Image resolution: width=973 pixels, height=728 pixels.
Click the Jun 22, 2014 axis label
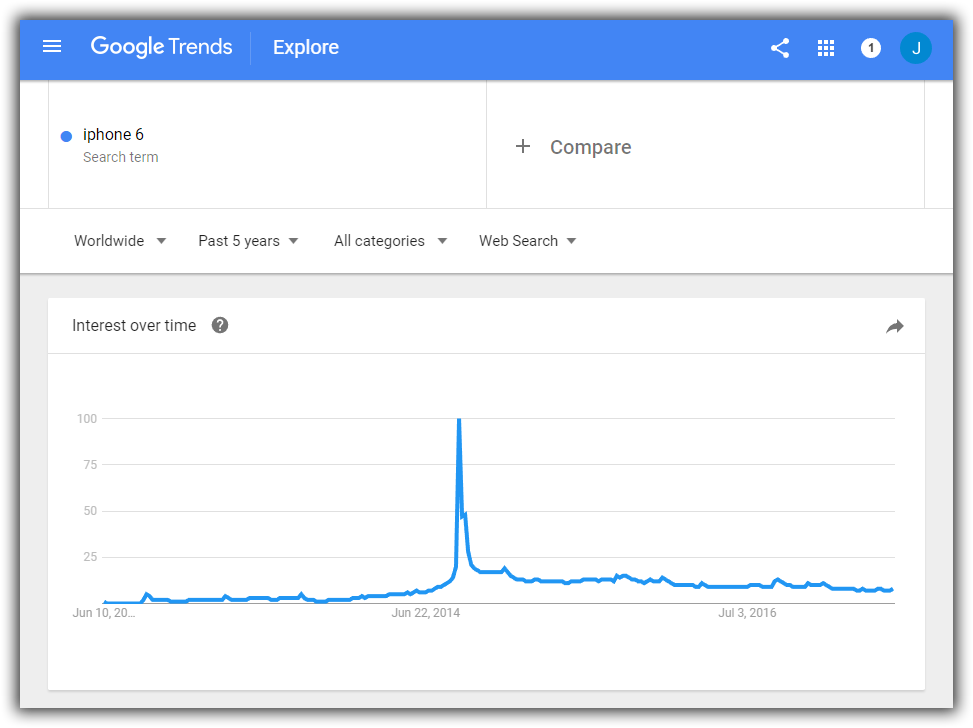pos(426,613)
